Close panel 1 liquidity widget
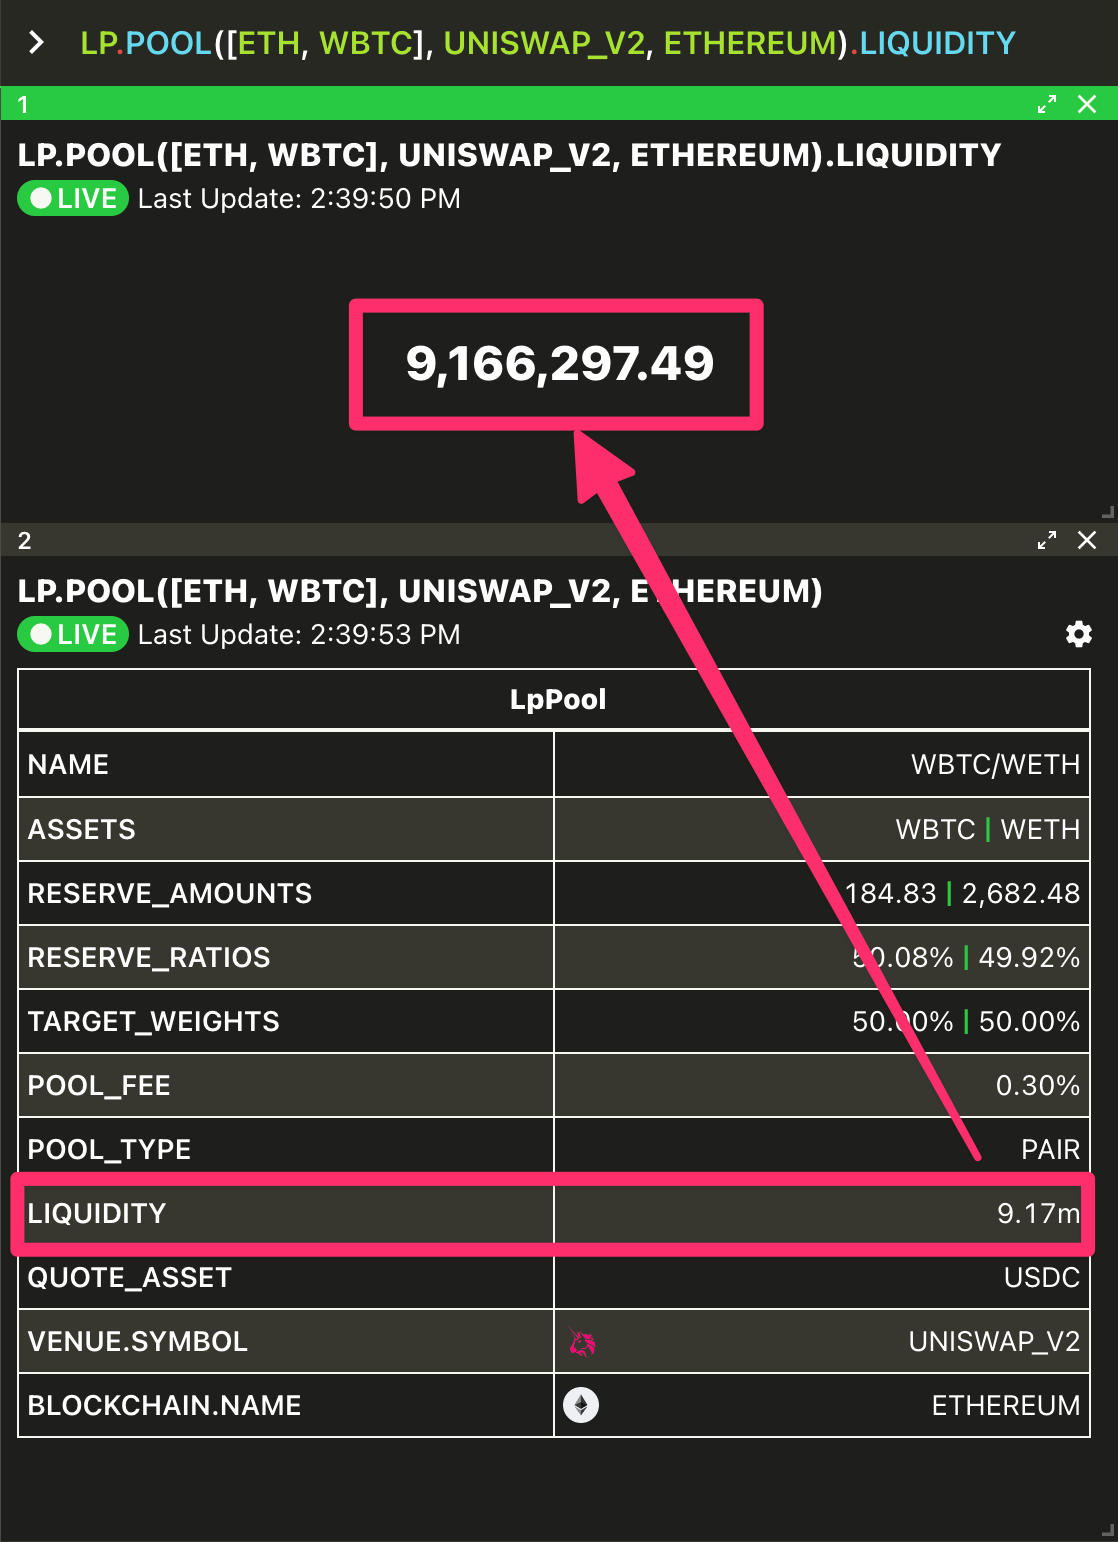 [1087, 104]
